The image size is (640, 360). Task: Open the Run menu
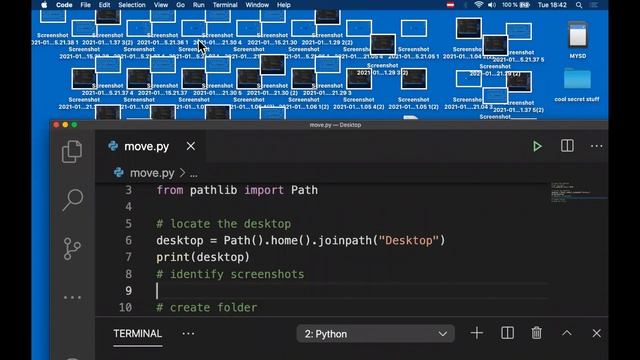click(x=198, y=5)
